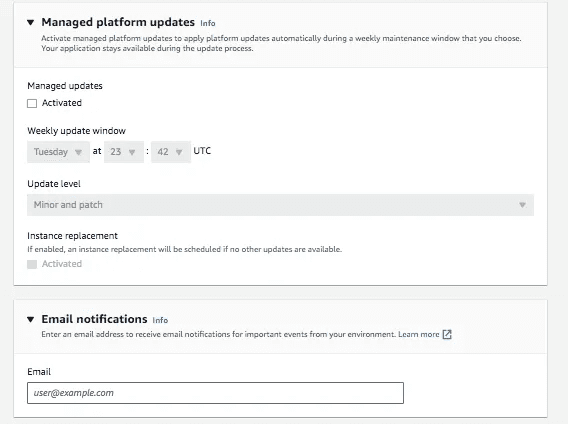
Task: Collapse the Email notifications section
Action: click(31, 319)
